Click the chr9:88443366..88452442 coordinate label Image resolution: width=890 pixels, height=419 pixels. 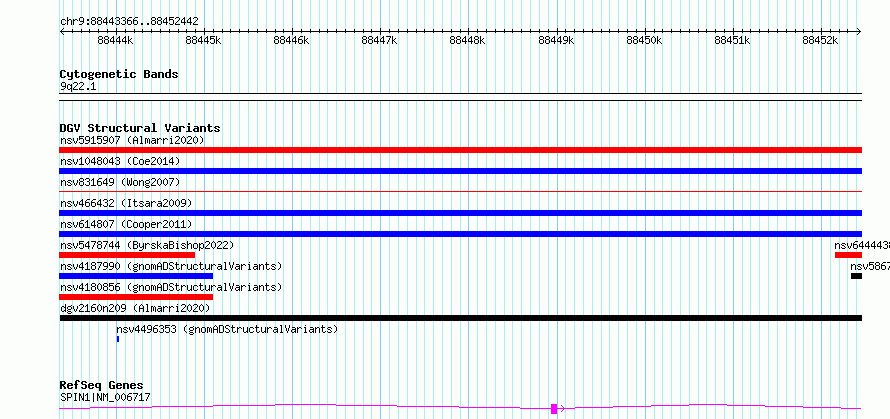(x=129, y=22)
